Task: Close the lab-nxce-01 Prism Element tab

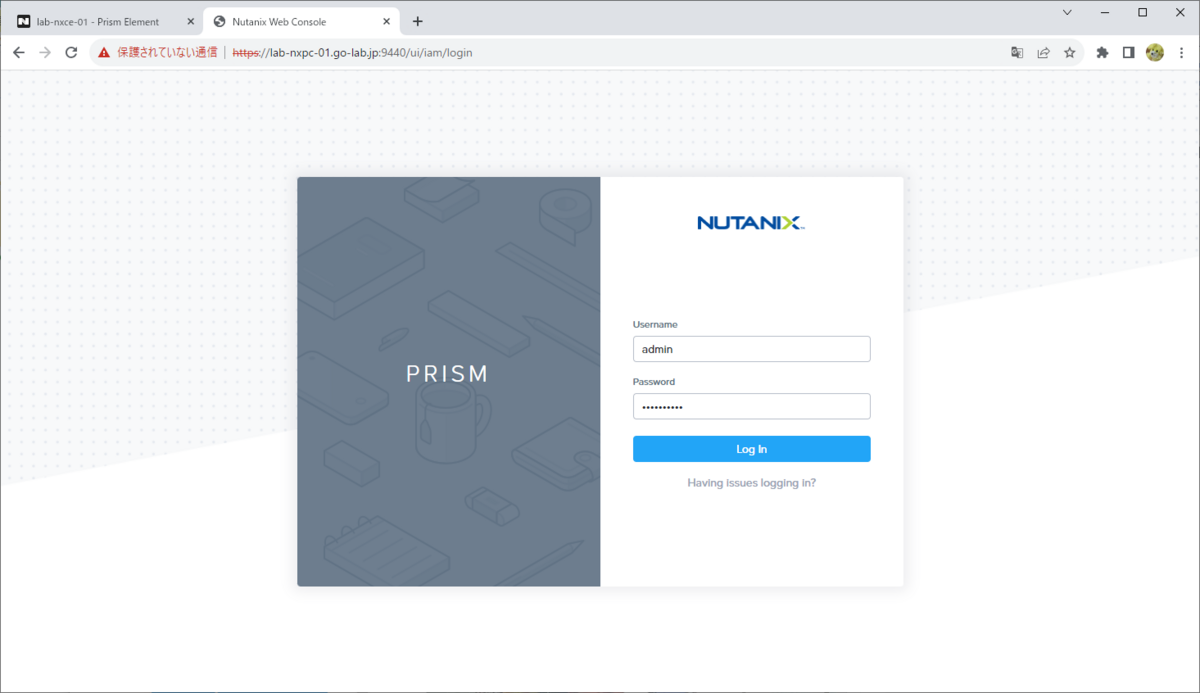Action: point(191,21)
